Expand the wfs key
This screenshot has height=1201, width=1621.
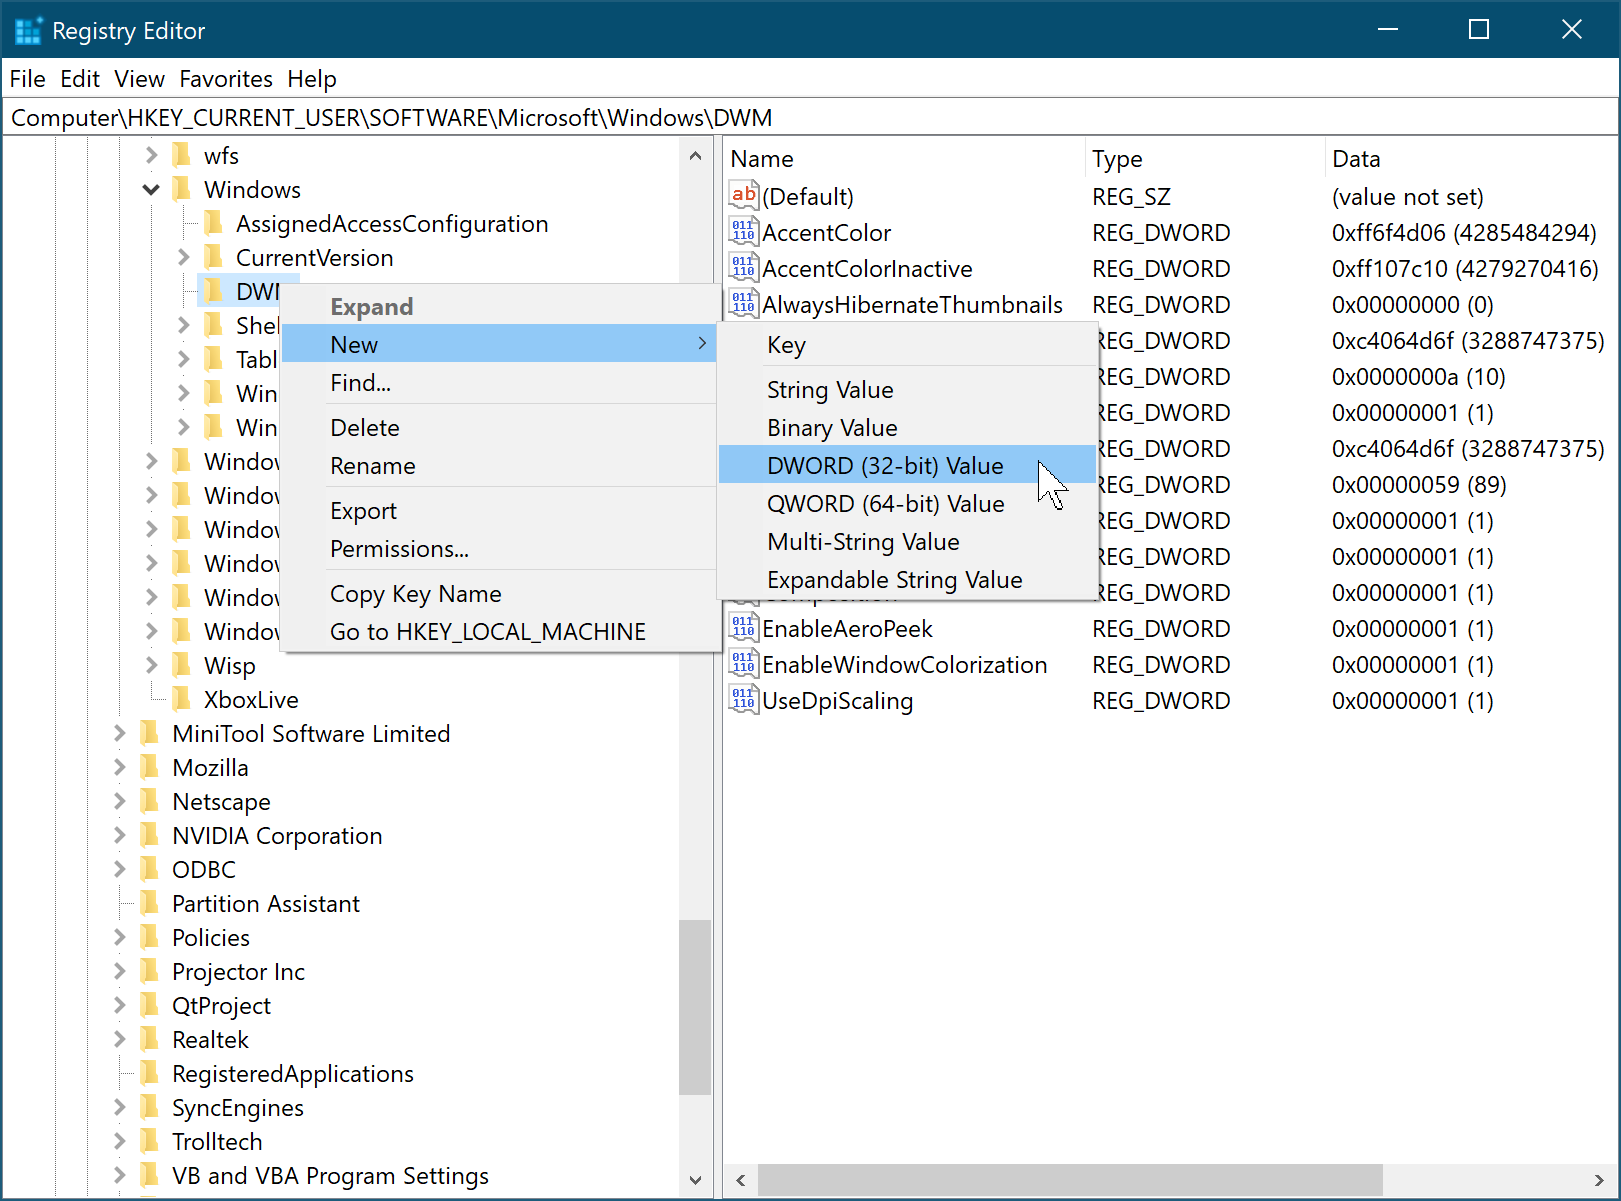coord(151,155)
